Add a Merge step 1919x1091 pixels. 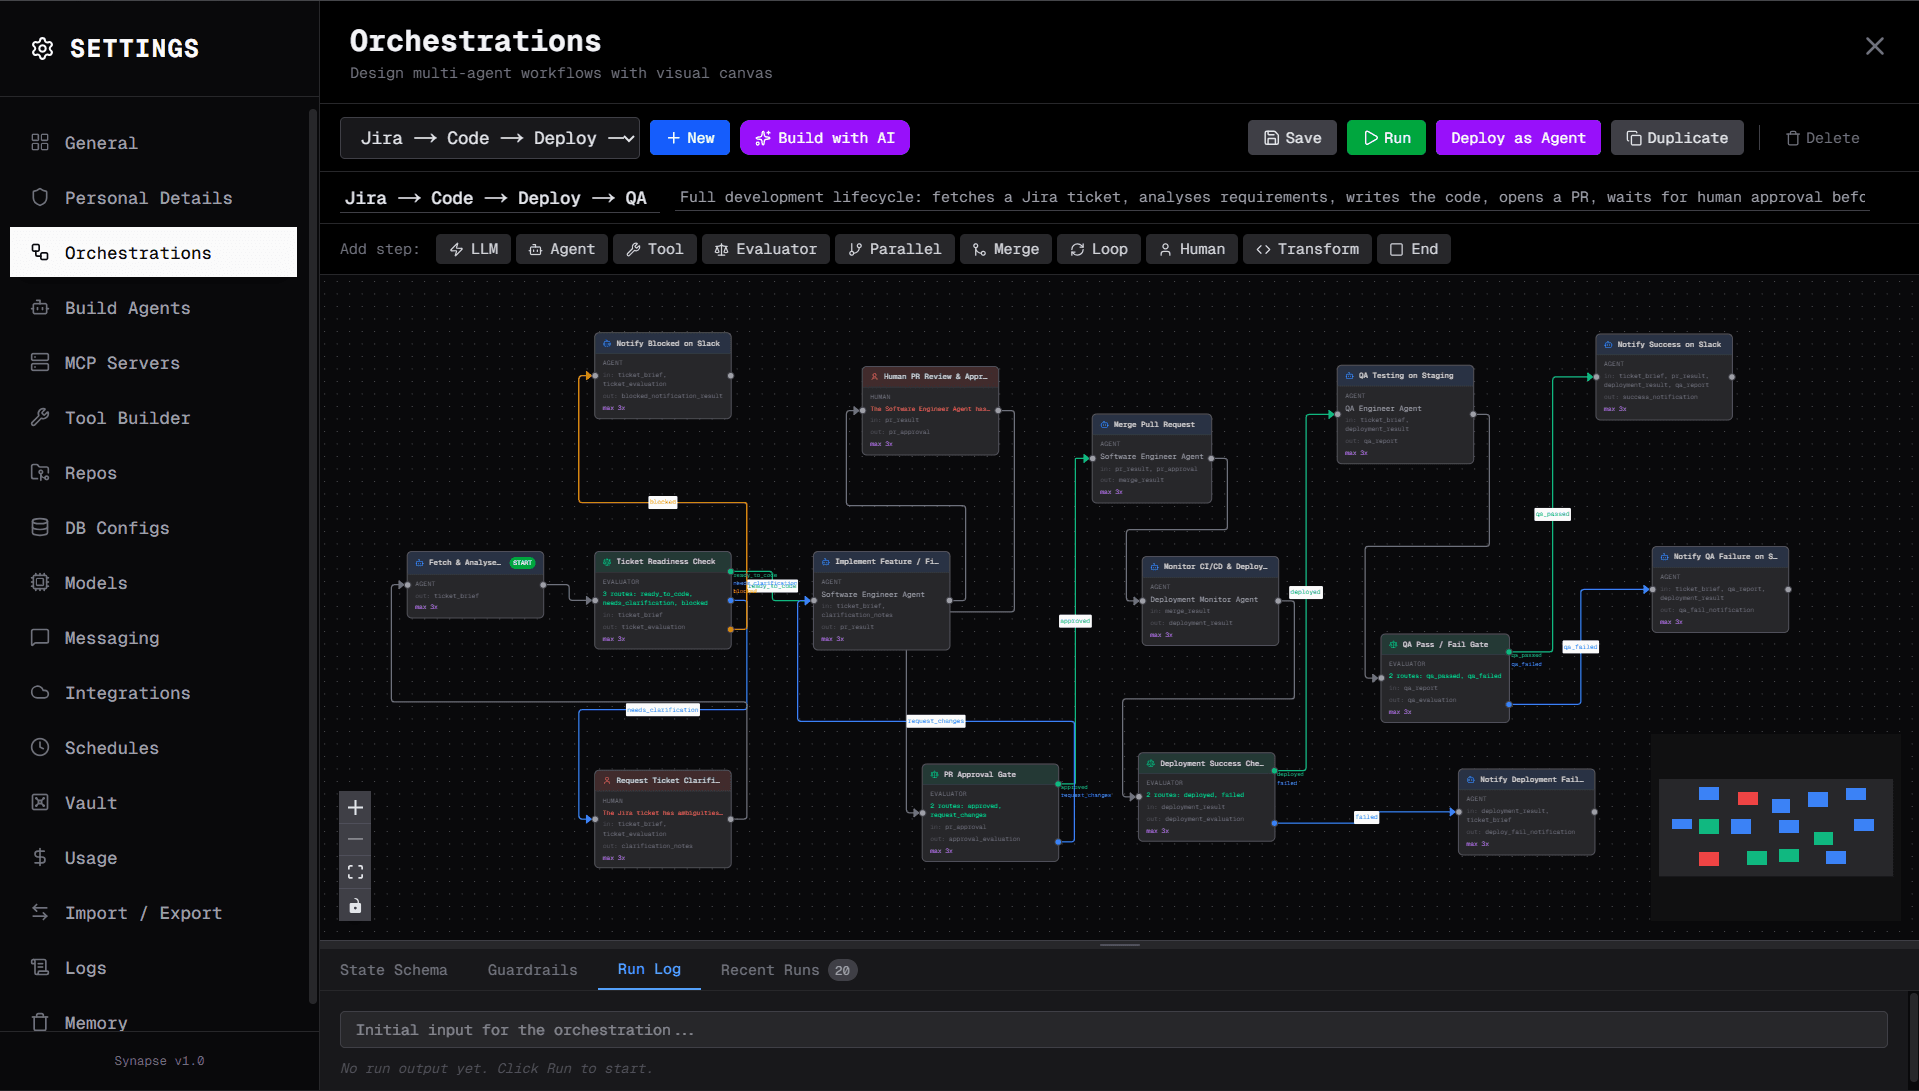(x=1006, y=249)
